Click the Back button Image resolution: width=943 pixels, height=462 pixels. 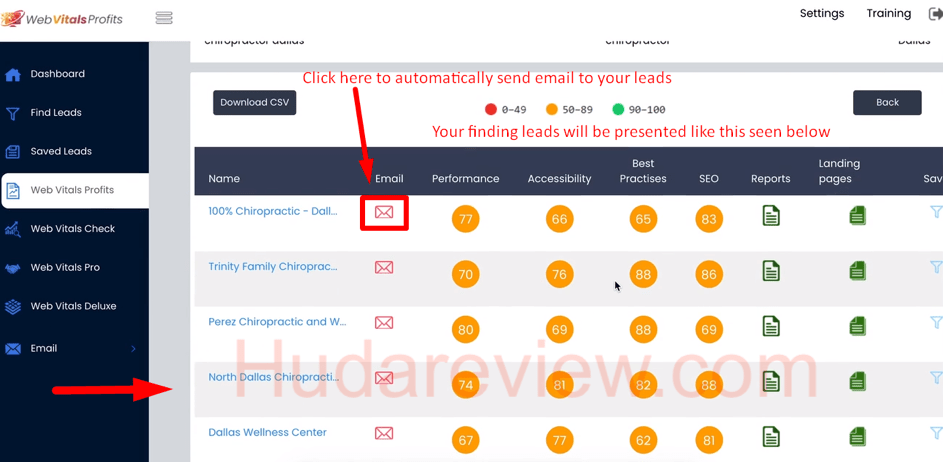tap(887, 102)
